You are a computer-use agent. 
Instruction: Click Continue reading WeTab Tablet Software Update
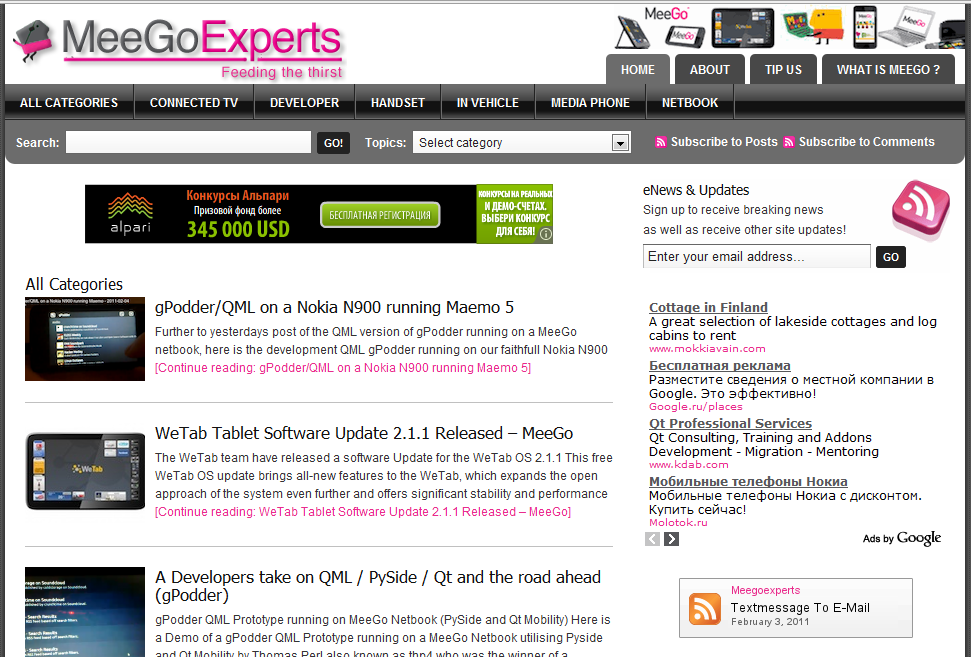(363, 512)
